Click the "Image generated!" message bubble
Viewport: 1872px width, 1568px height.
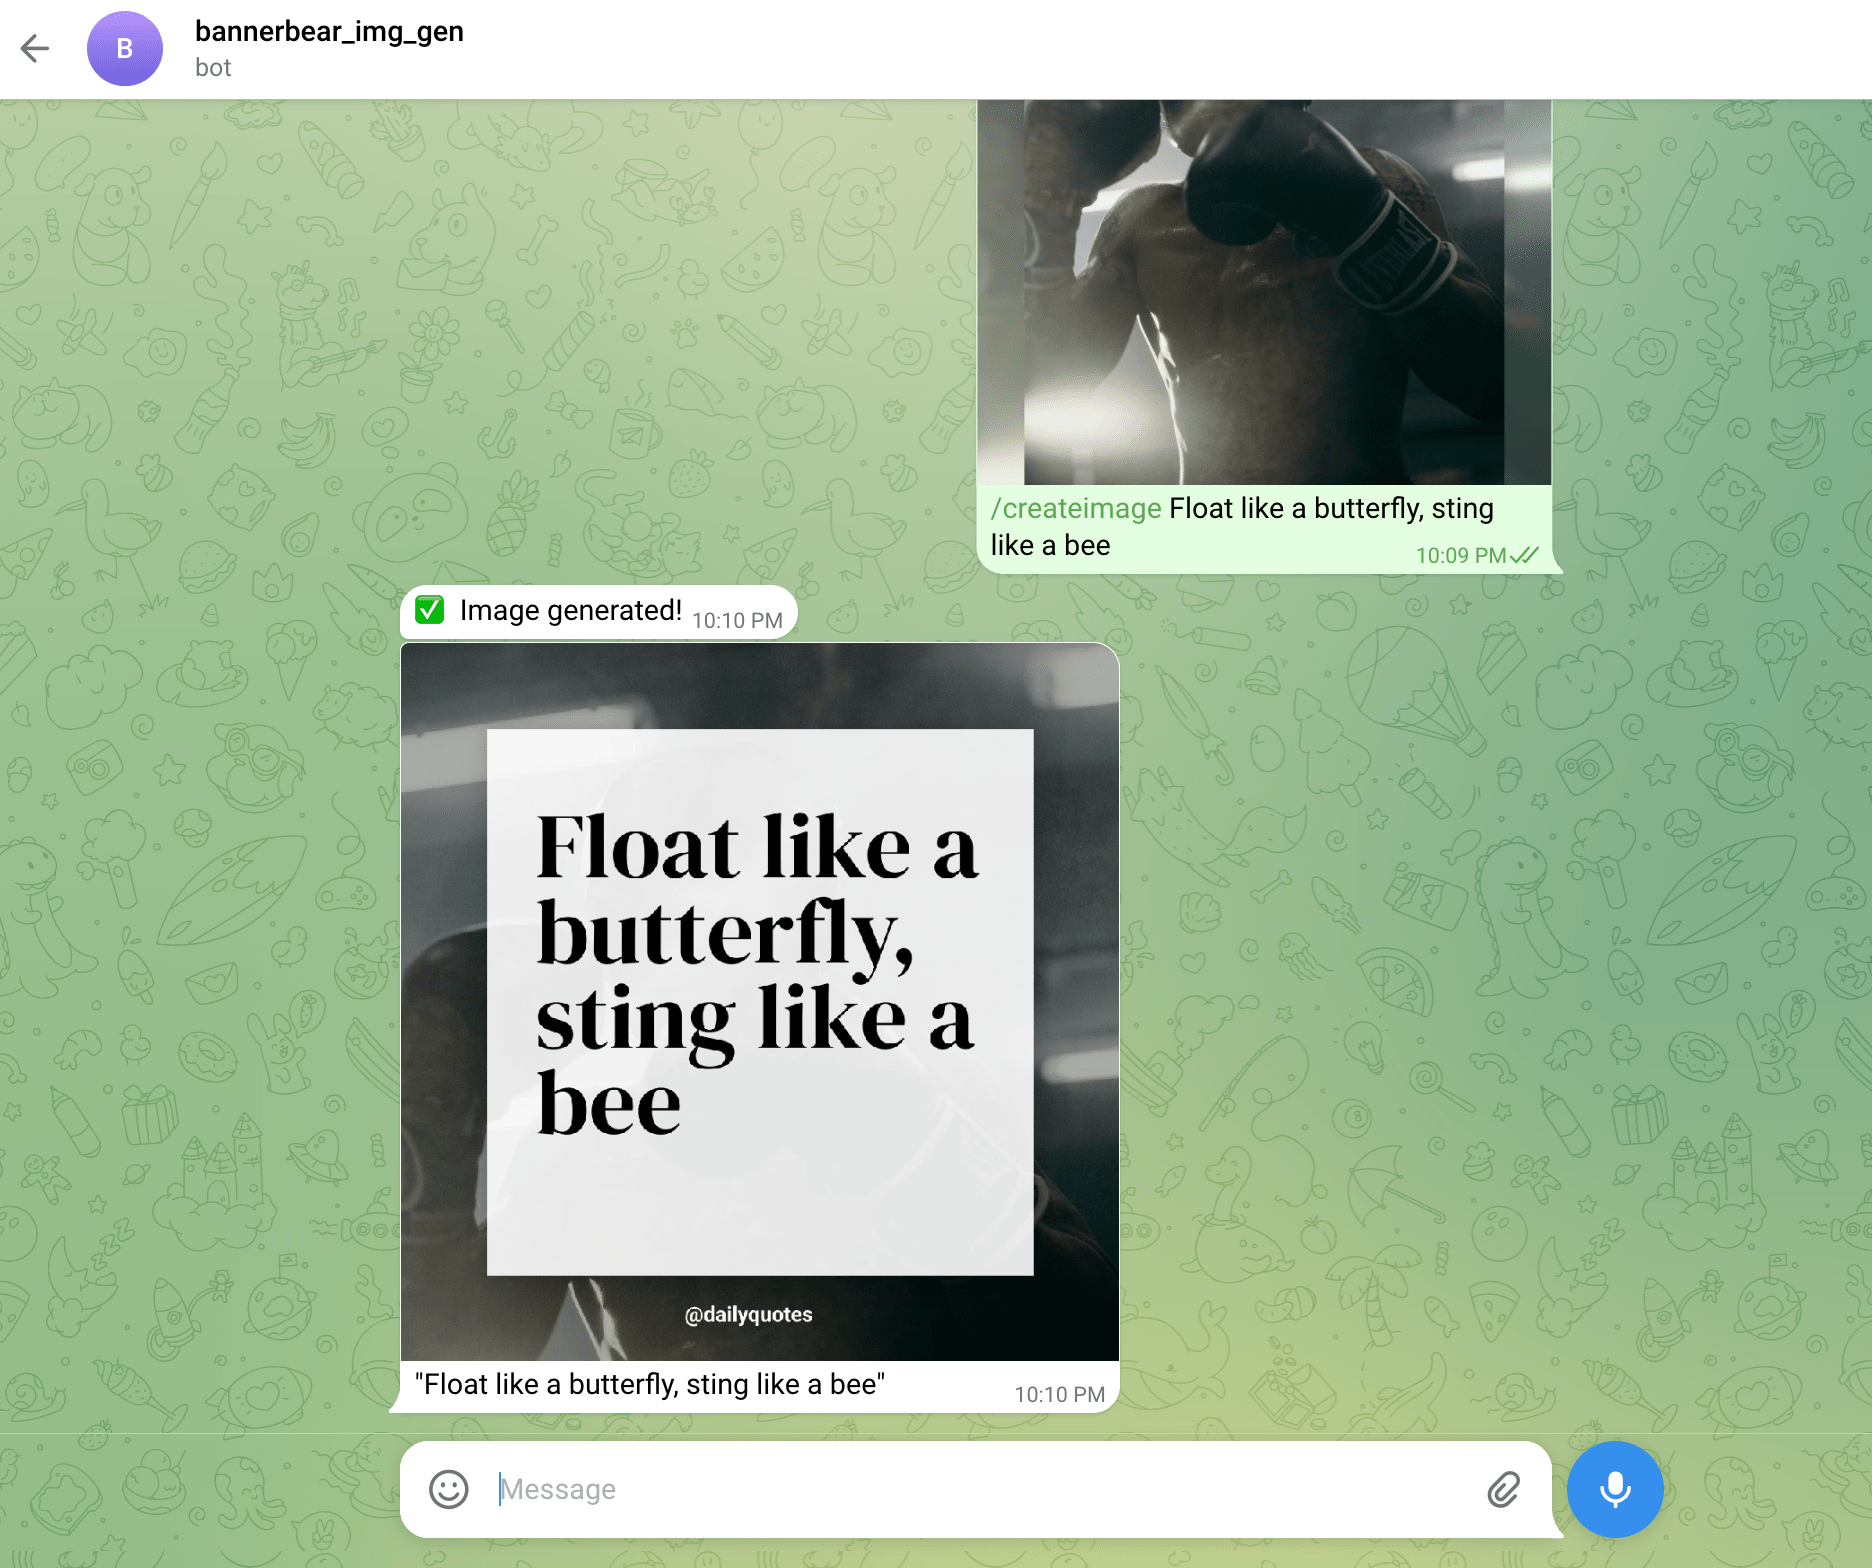[570, 610]
